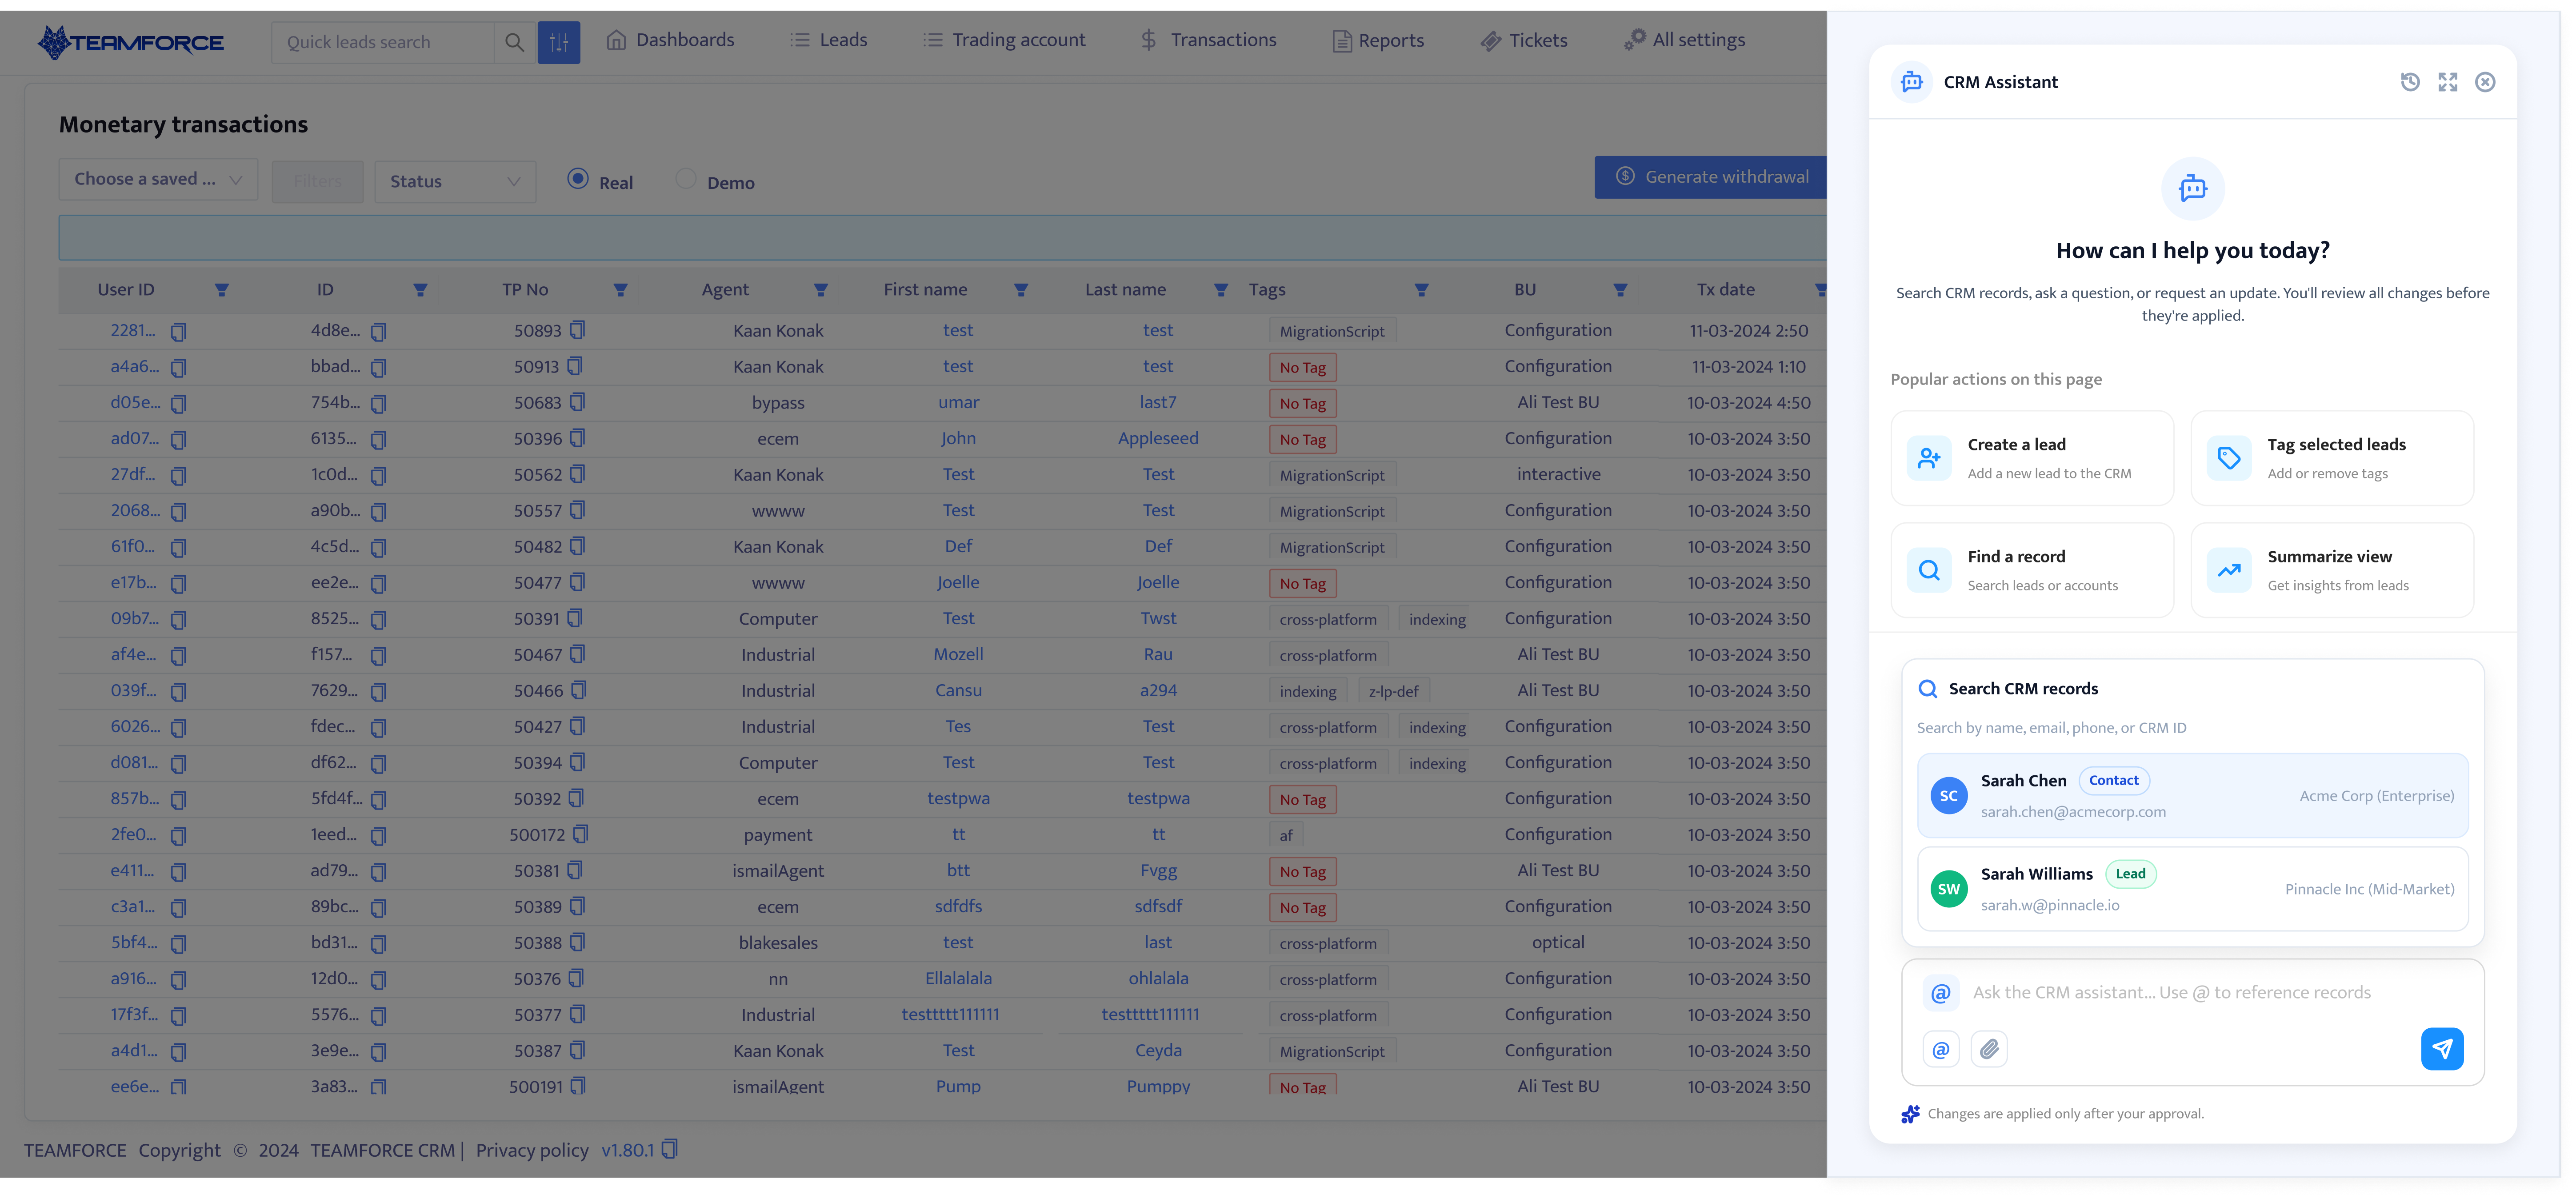Click the attach file paperclip icon
This screenshot has width=2576, height=1199.
1989,1049
